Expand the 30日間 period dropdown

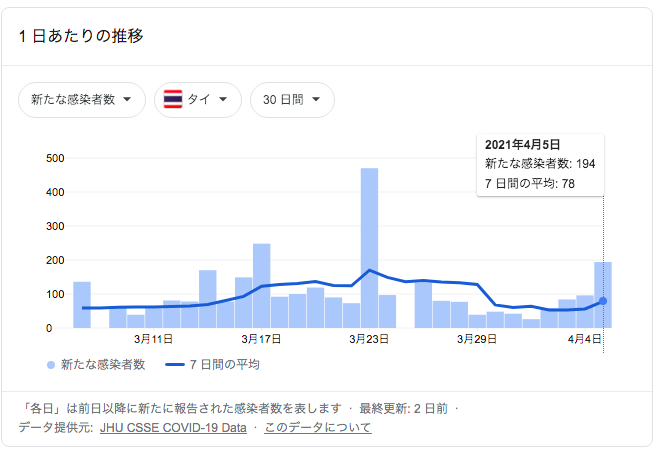pos(292,100)
